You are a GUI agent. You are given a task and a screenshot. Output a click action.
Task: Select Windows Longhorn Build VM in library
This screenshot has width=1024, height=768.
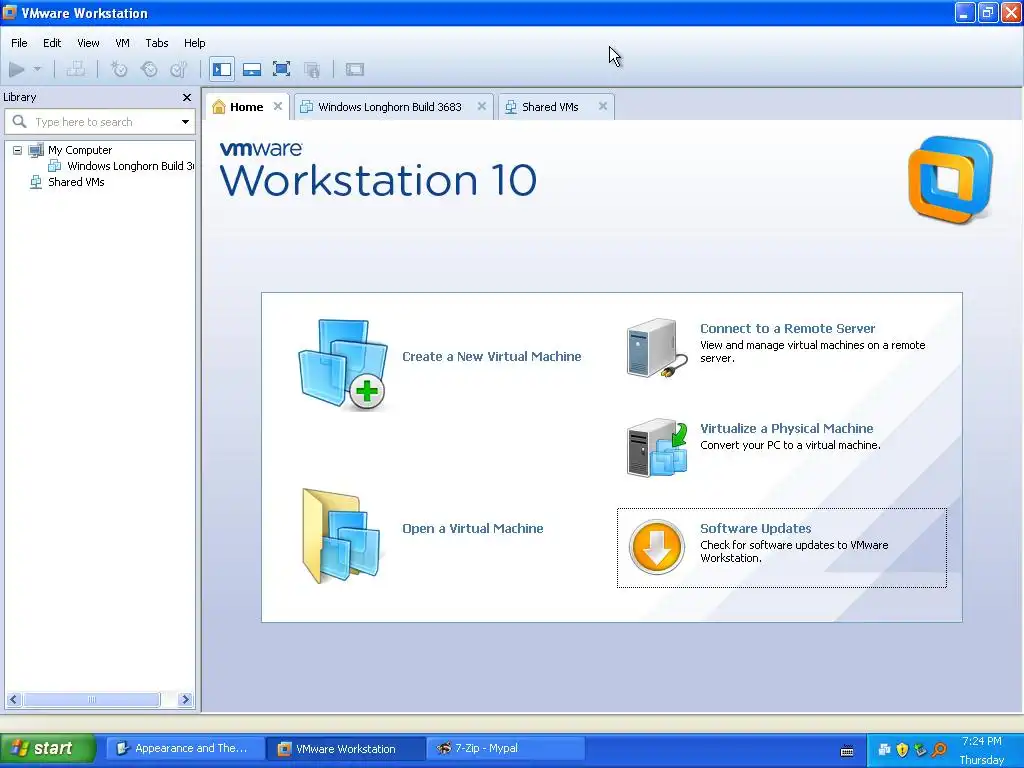click(x=131, y=166)
